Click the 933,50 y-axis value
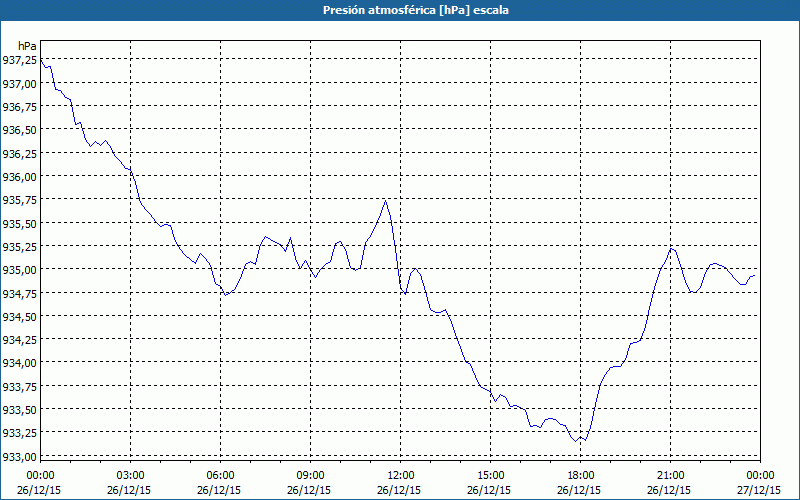 click(19, 409)
